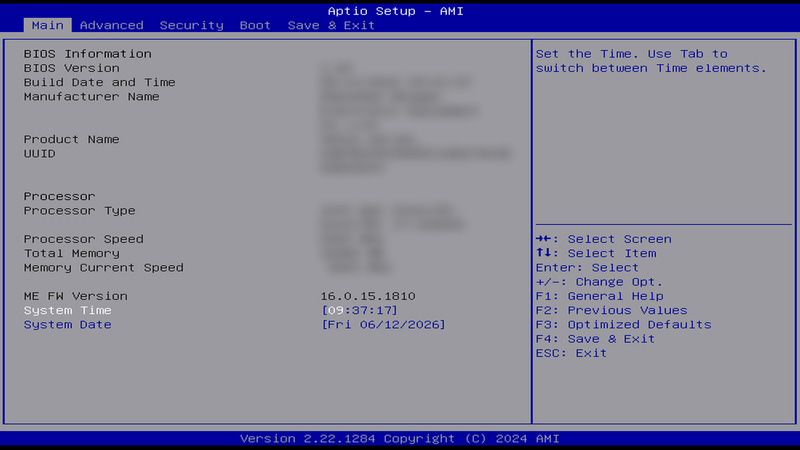The image size is (800, 450).
Task: Click the ESC: Exit hint
Action: [571, 354]
